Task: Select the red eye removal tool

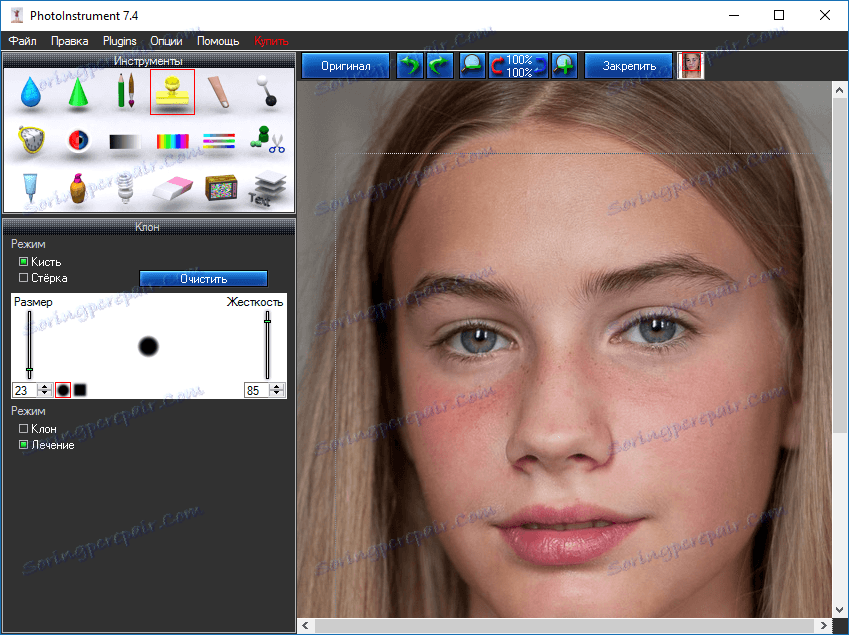Action: click(x=78, y=141)
